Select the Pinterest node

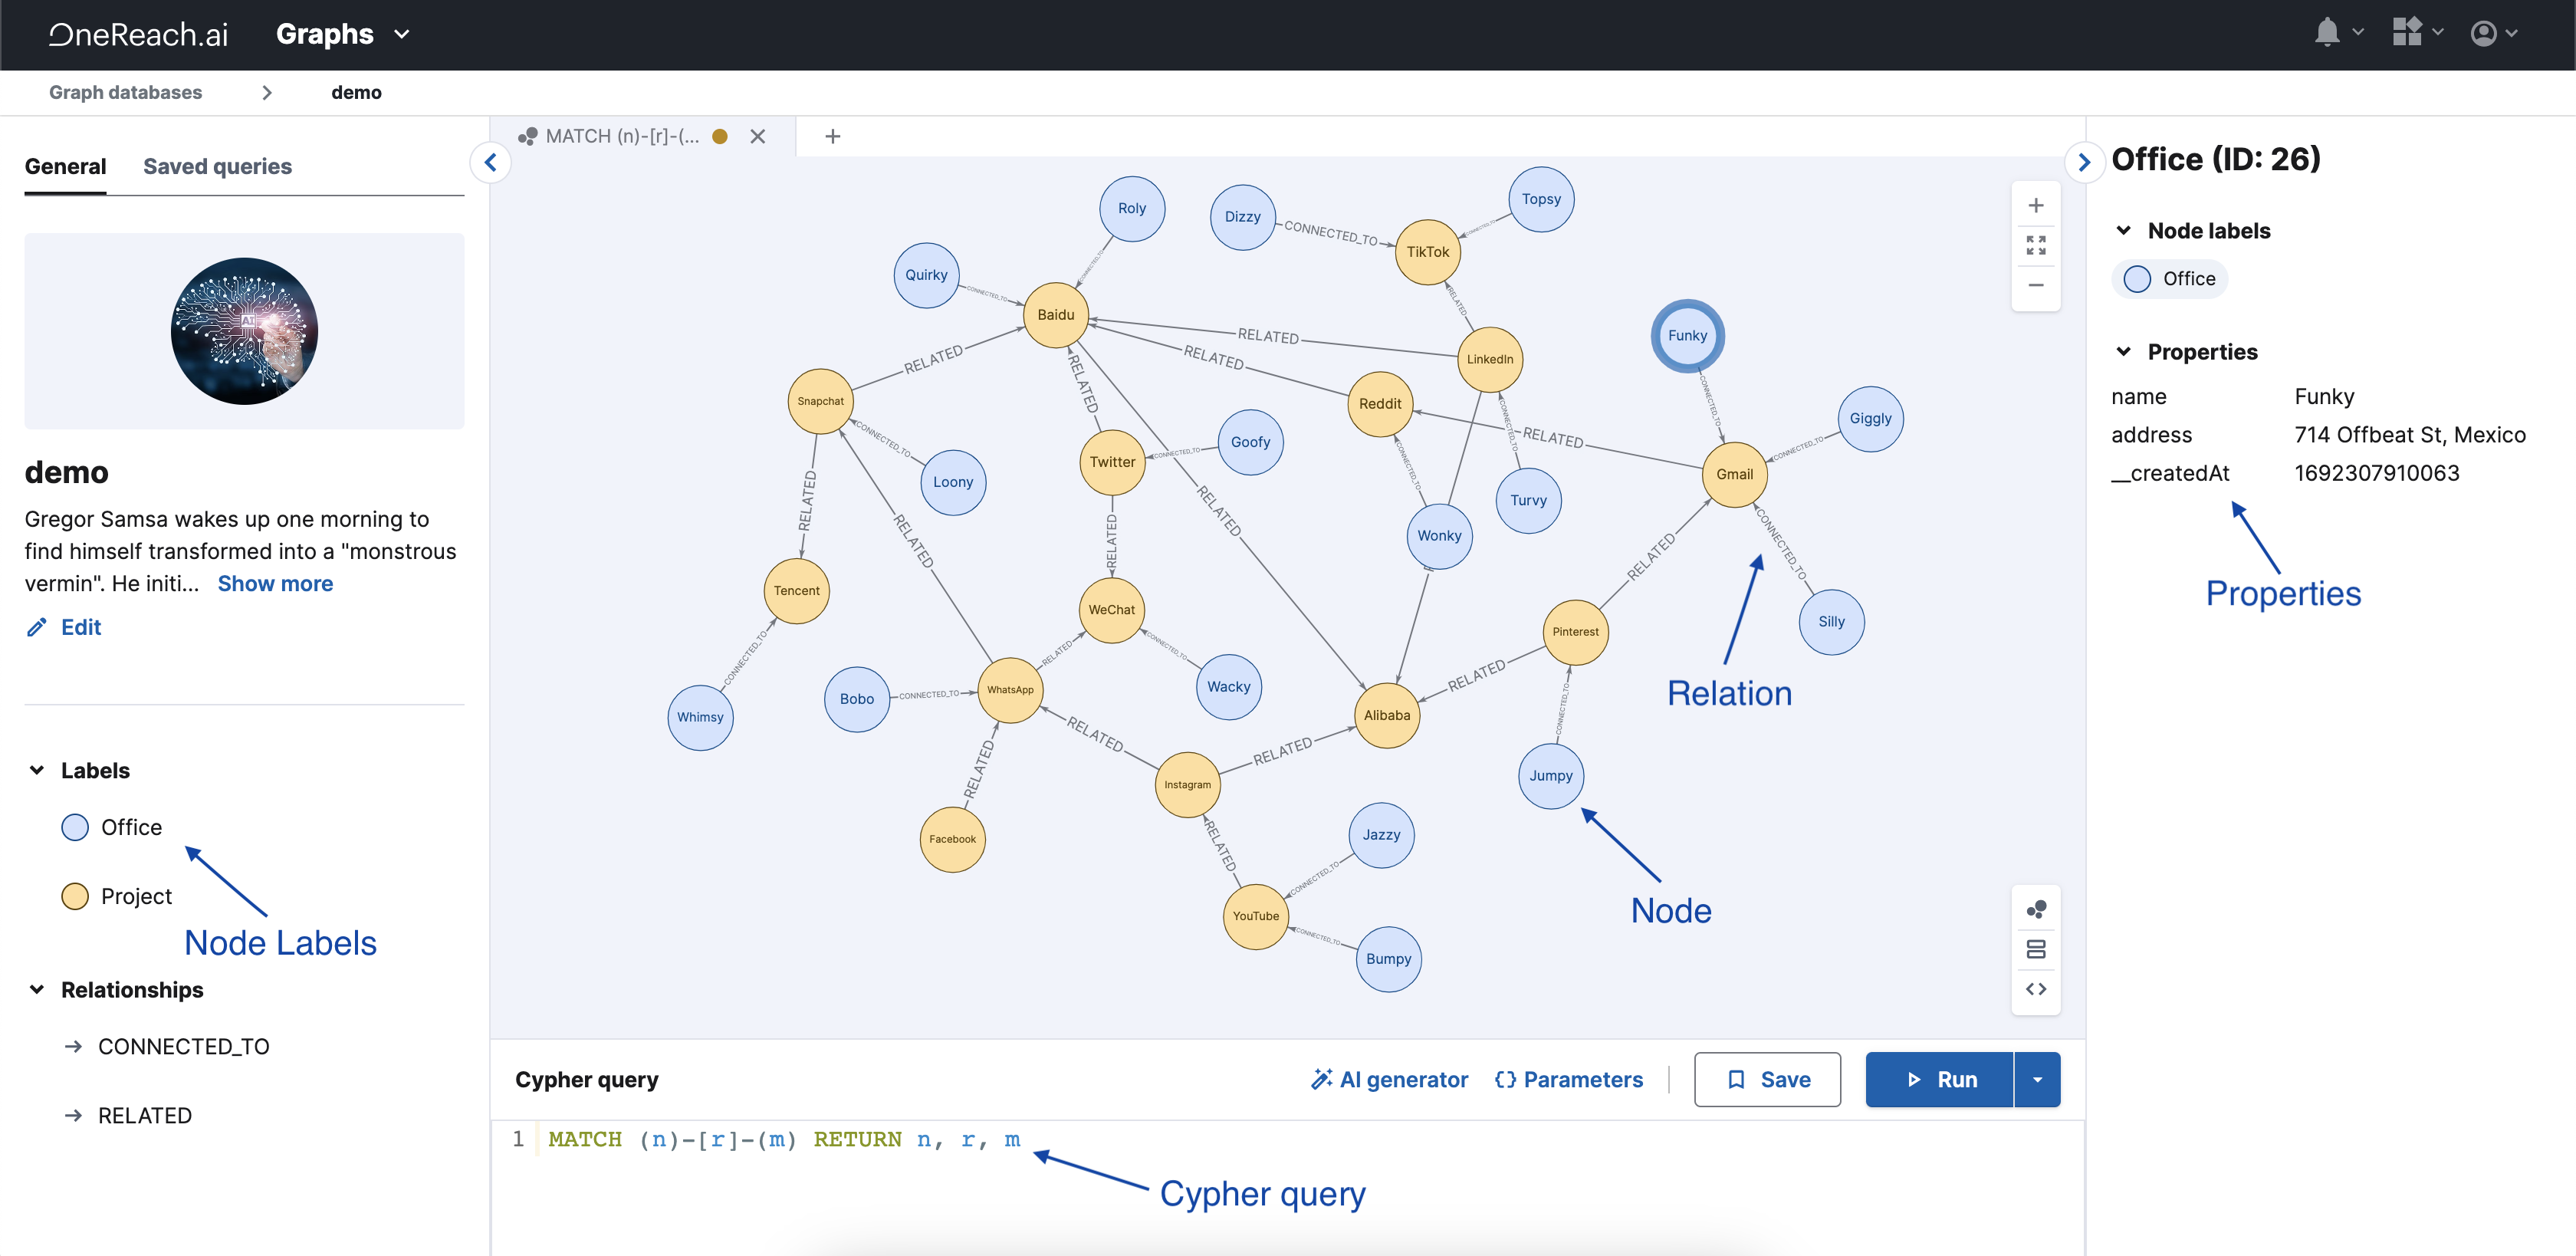tap(1575, 632)
